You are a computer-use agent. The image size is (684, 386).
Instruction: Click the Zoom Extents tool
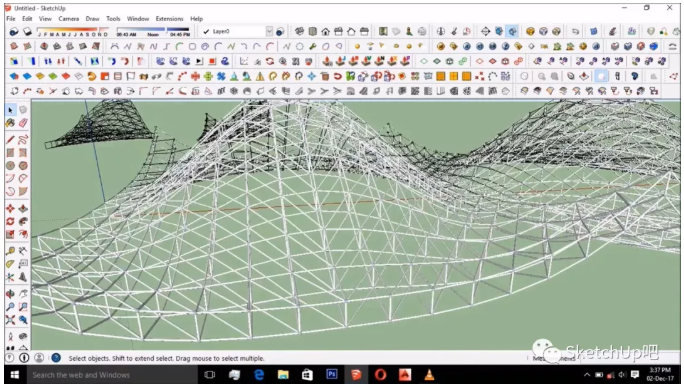pos(10,320)
